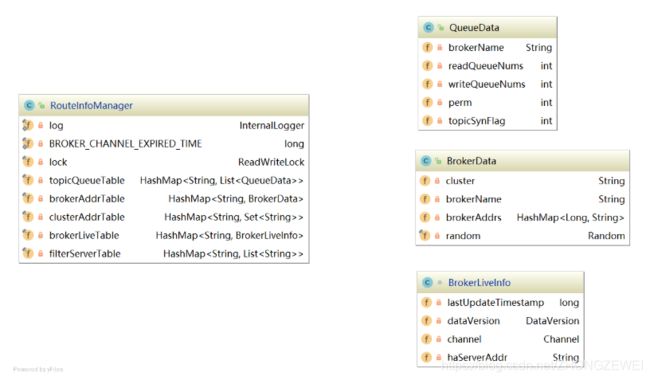The height and width of the screenshot is (380, 650).
Task: Select the clusterAddrTable field name
Action: tap(87, 217)
